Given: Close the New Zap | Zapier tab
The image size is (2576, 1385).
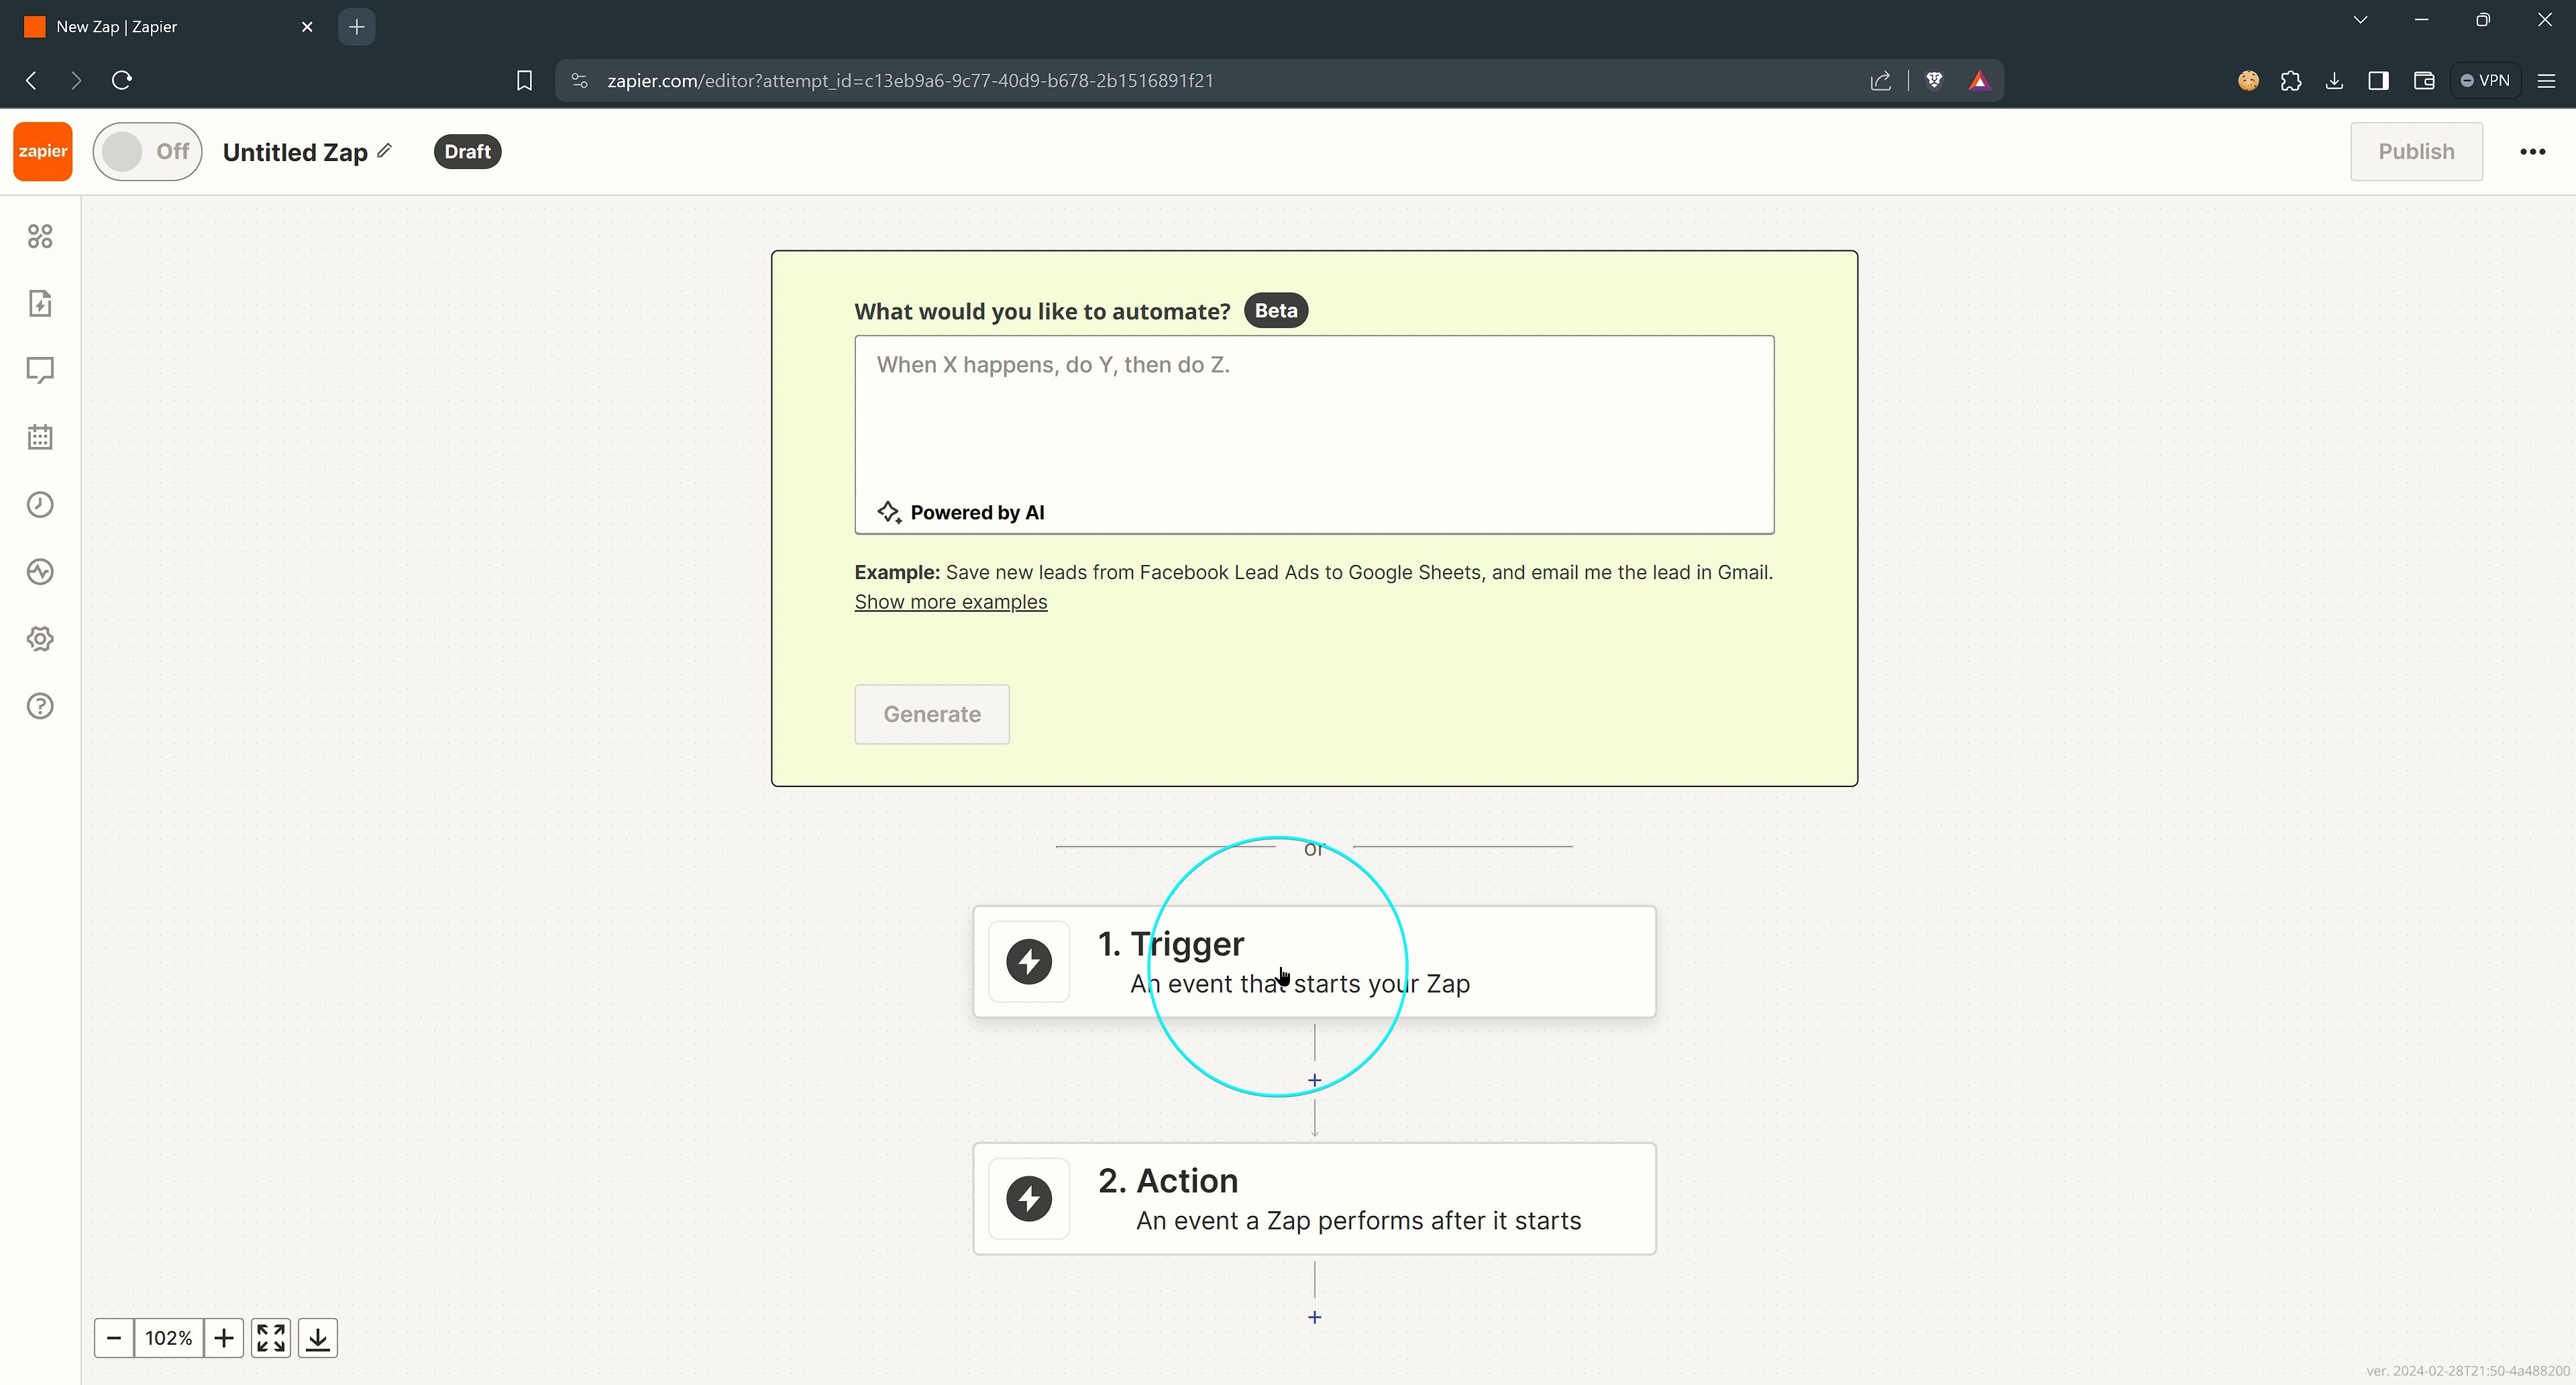Looking at the screenshot, I should 307,27.
